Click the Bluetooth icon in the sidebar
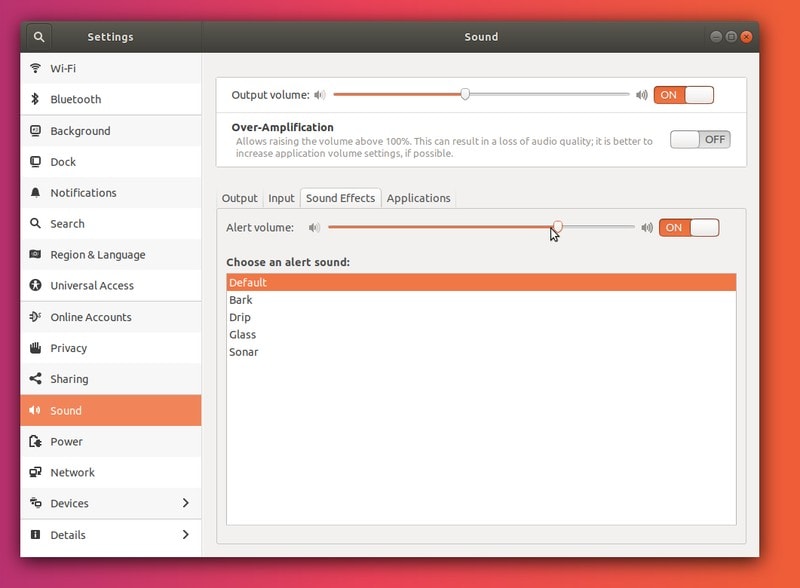This screenshot has width=800, height=588. coord(36,99)
